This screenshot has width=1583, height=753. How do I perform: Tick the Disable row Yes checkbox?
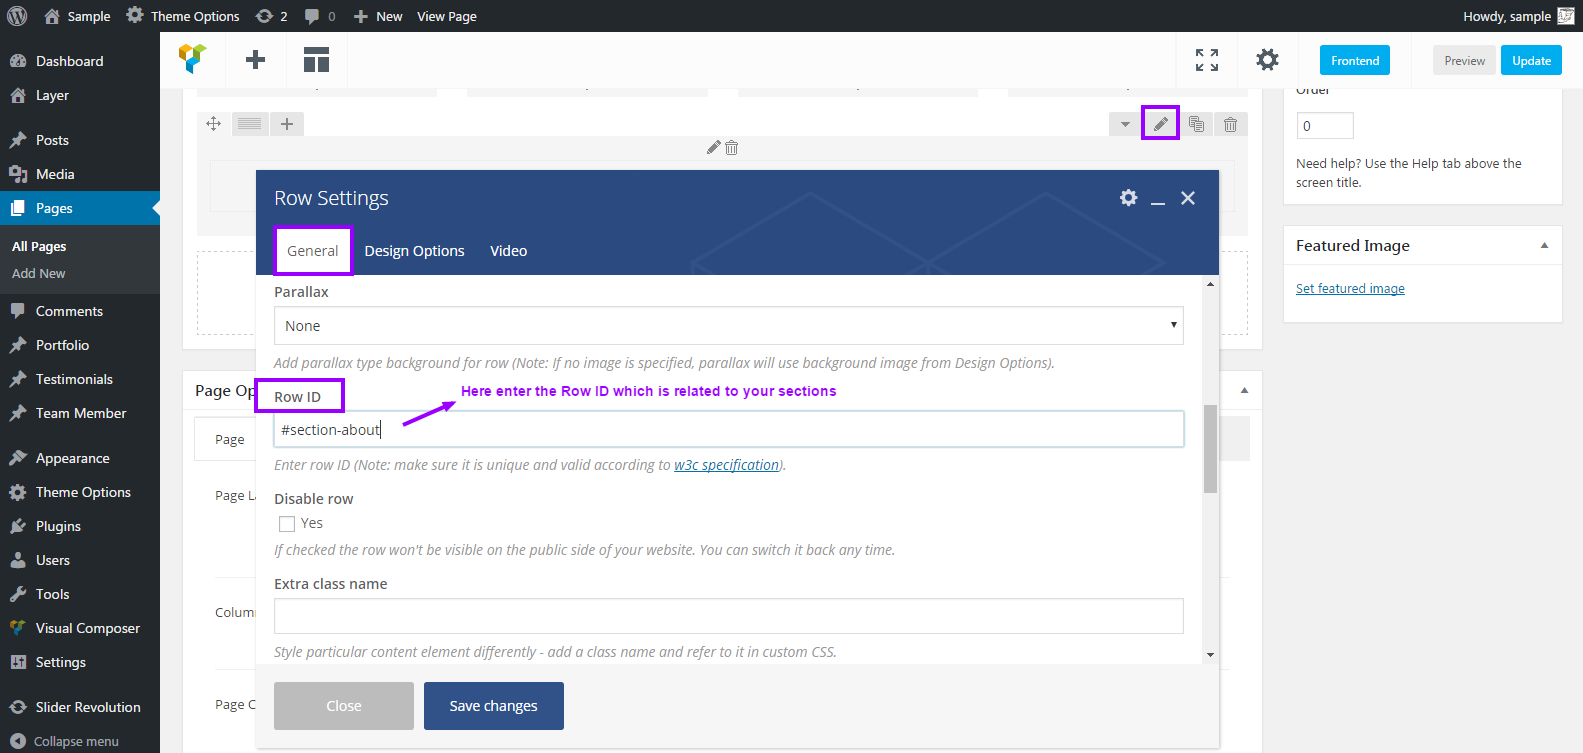tap(287, 524)
